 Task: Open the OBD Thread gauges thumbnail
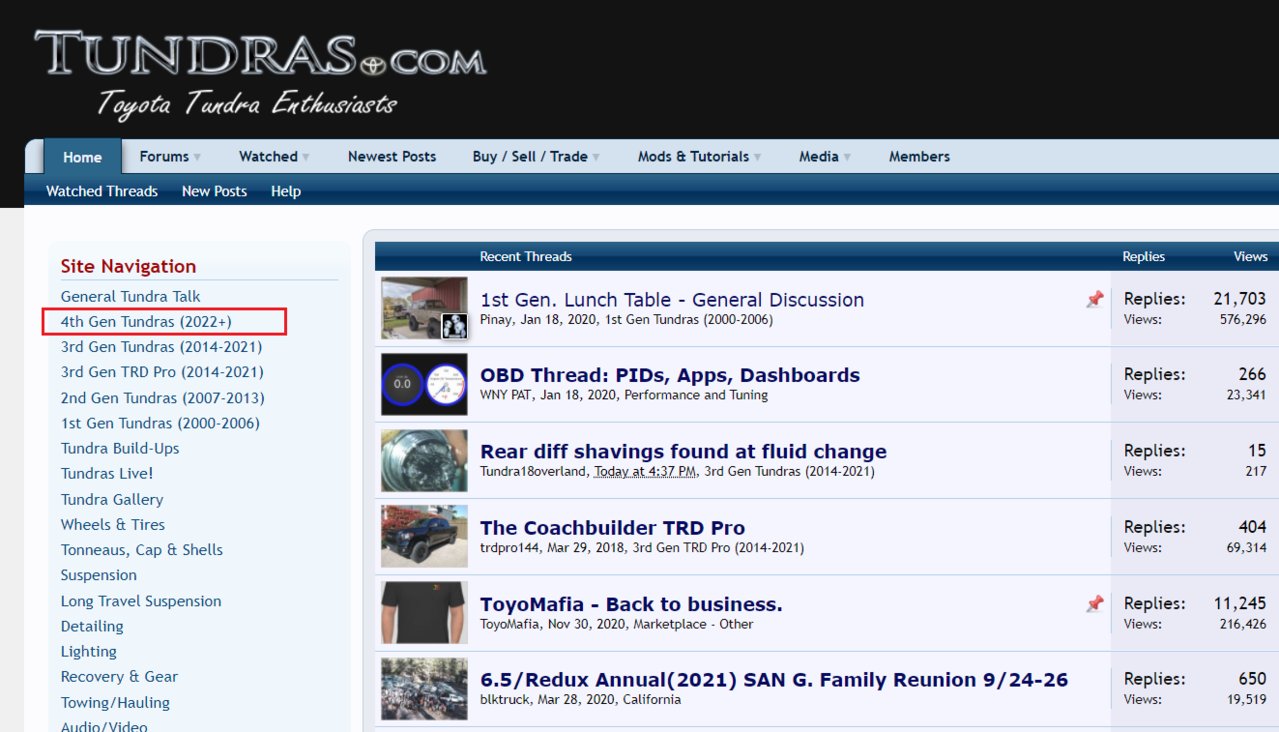coord(424,384)
